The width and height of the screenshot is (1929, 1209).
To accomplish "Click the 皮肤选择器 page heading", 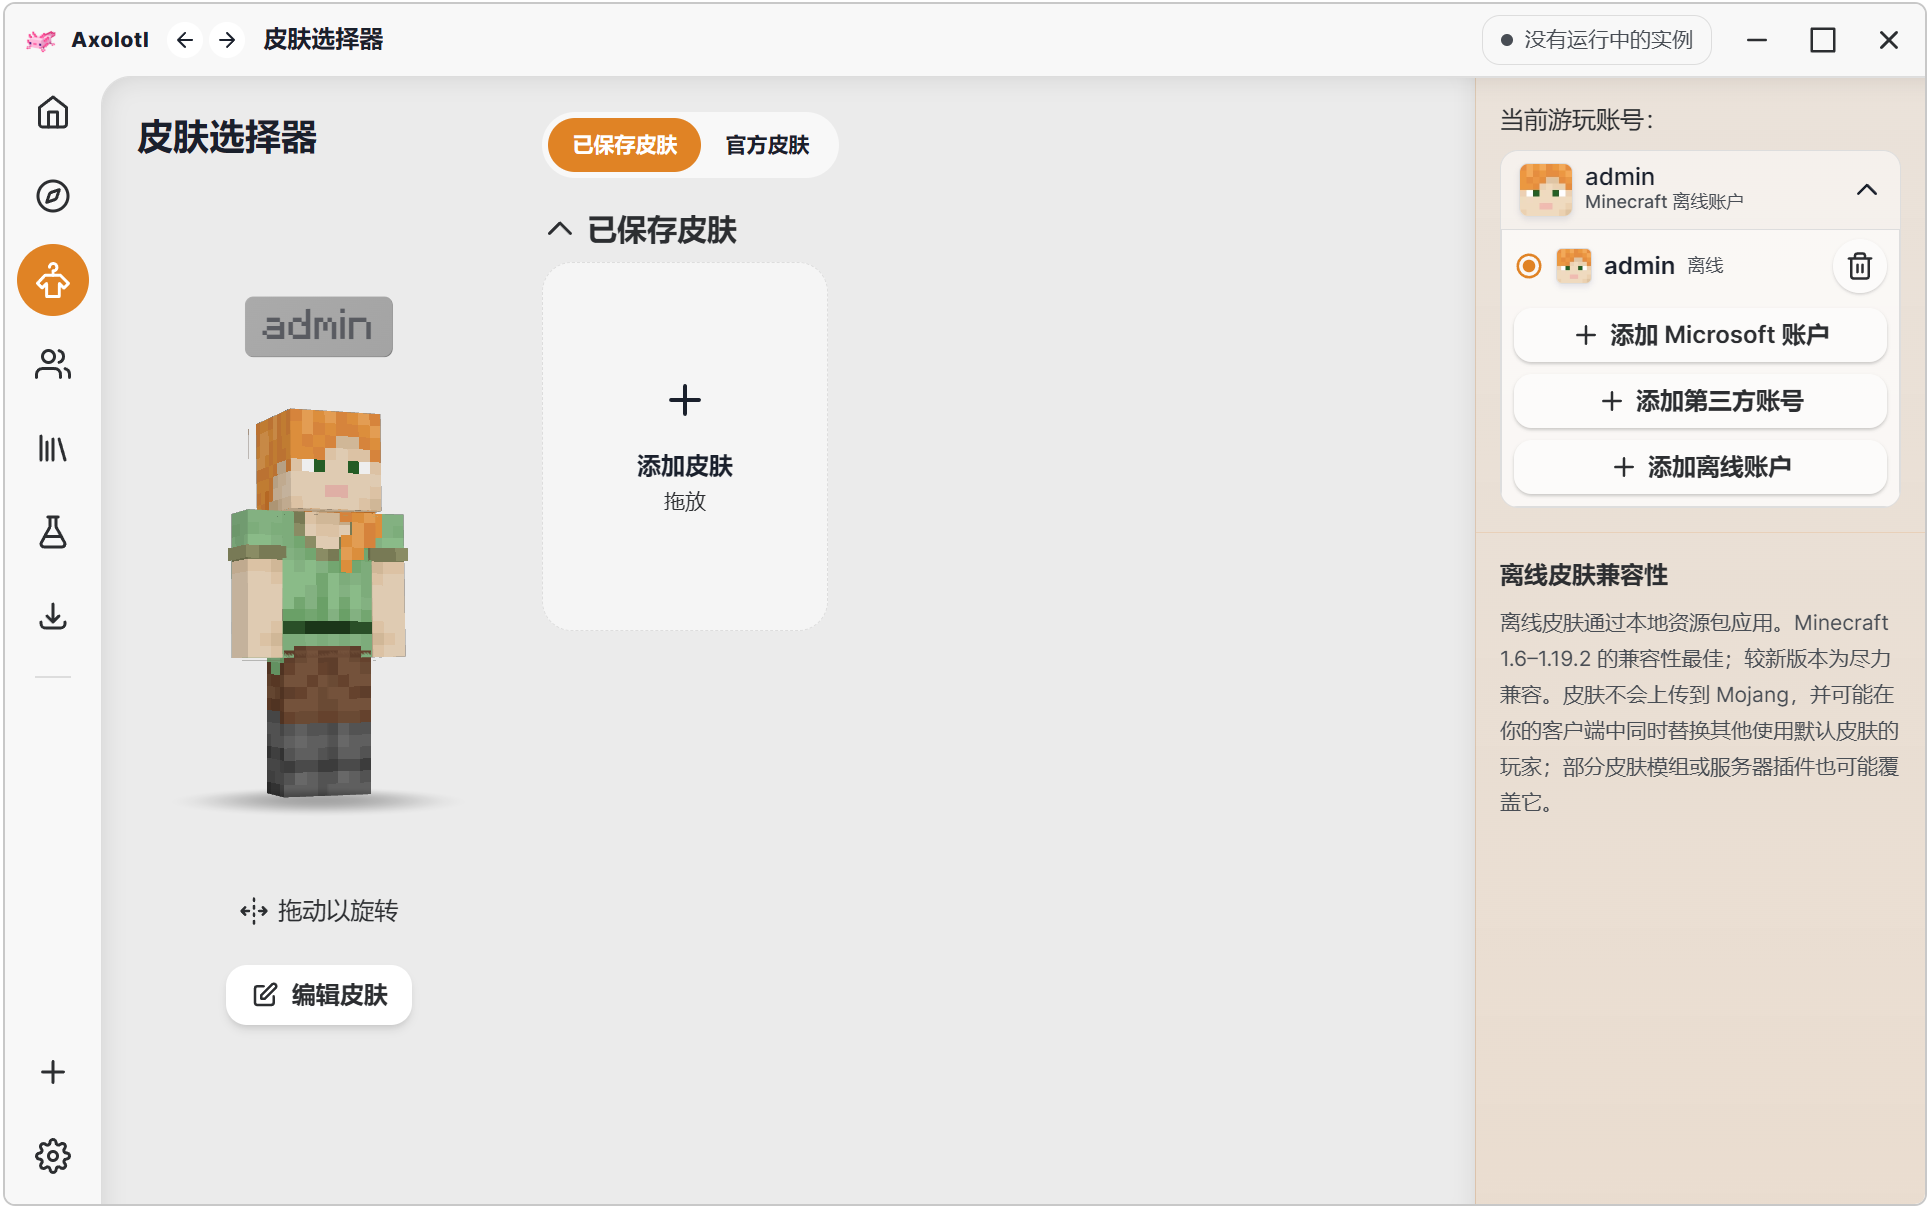I will (227, 137).
